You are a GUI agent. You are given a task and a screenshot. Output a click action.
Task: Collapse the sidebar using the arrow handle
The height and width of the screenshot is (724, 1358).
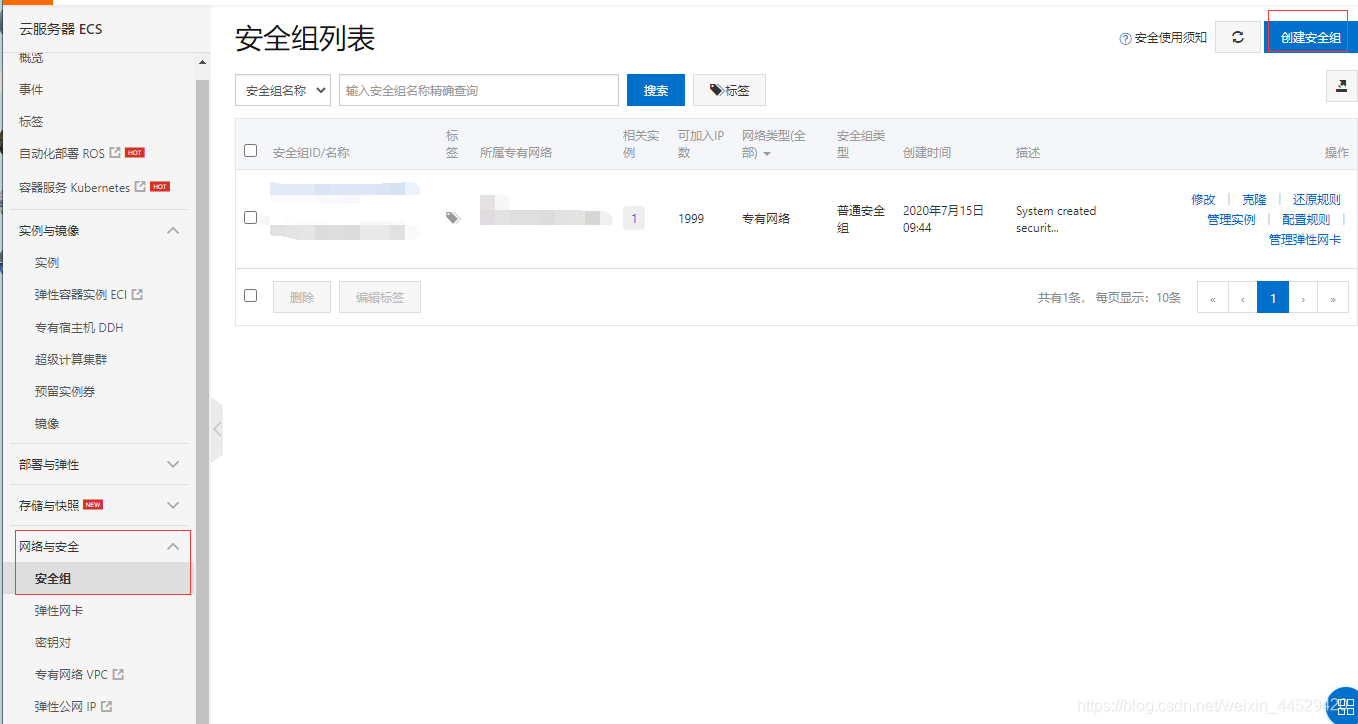coord(217,429)
